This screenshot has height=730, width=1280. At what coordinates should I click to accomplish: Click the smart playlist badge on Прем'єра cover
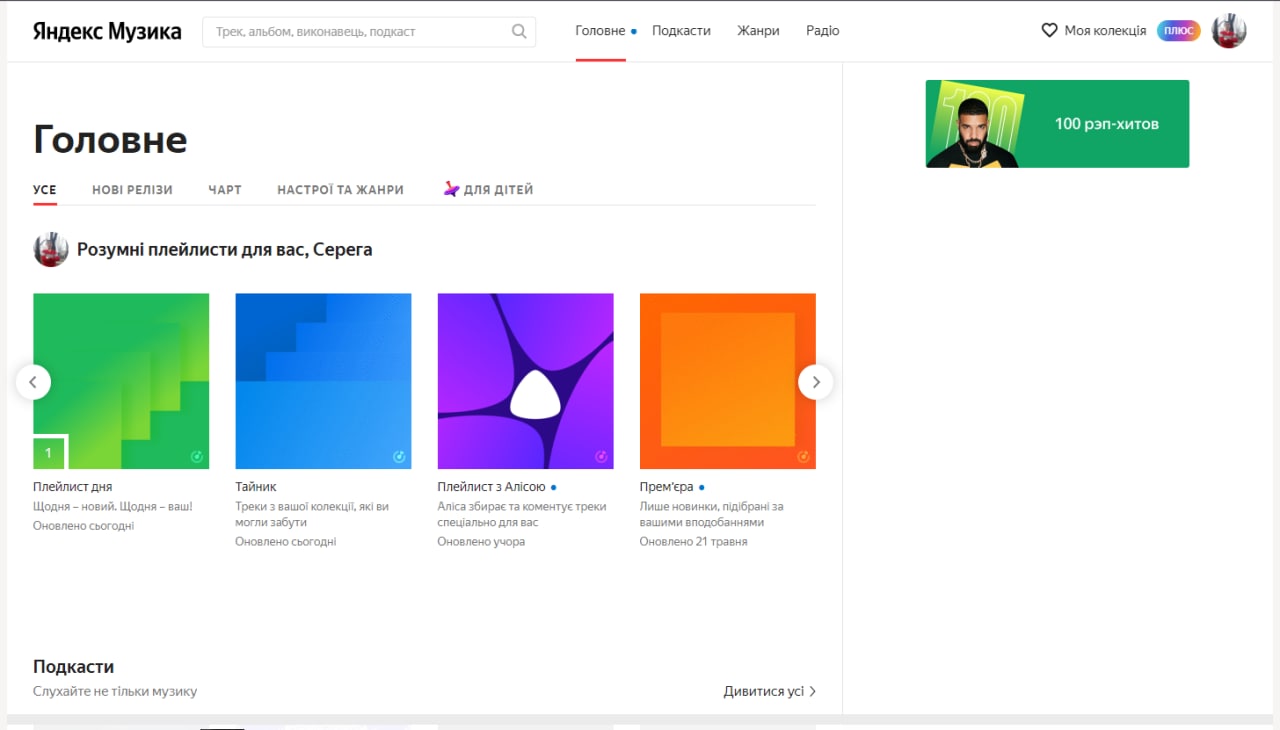[803, 457]
